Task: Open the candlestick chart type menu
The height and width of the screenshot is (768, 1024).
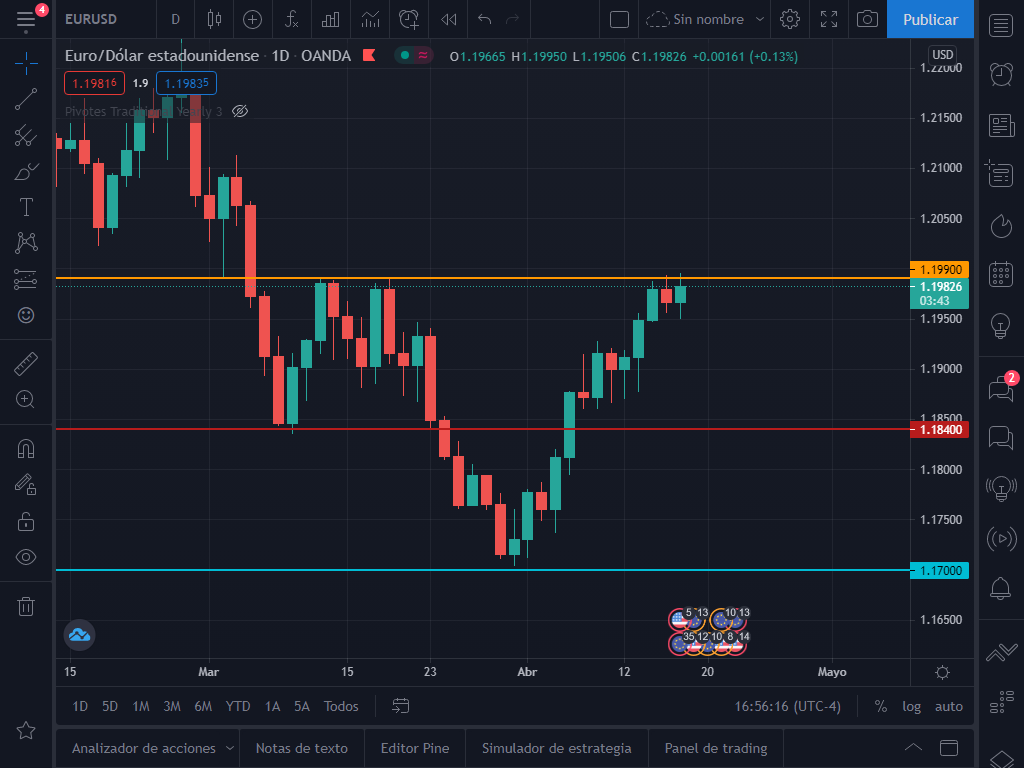Action: click(214, 20)
